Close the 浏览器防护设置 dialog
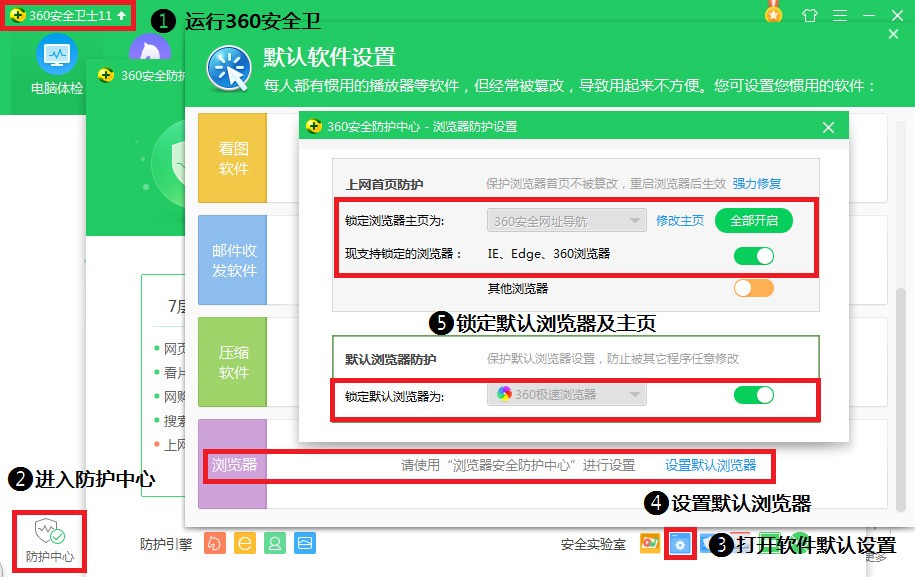 (828, 127)
